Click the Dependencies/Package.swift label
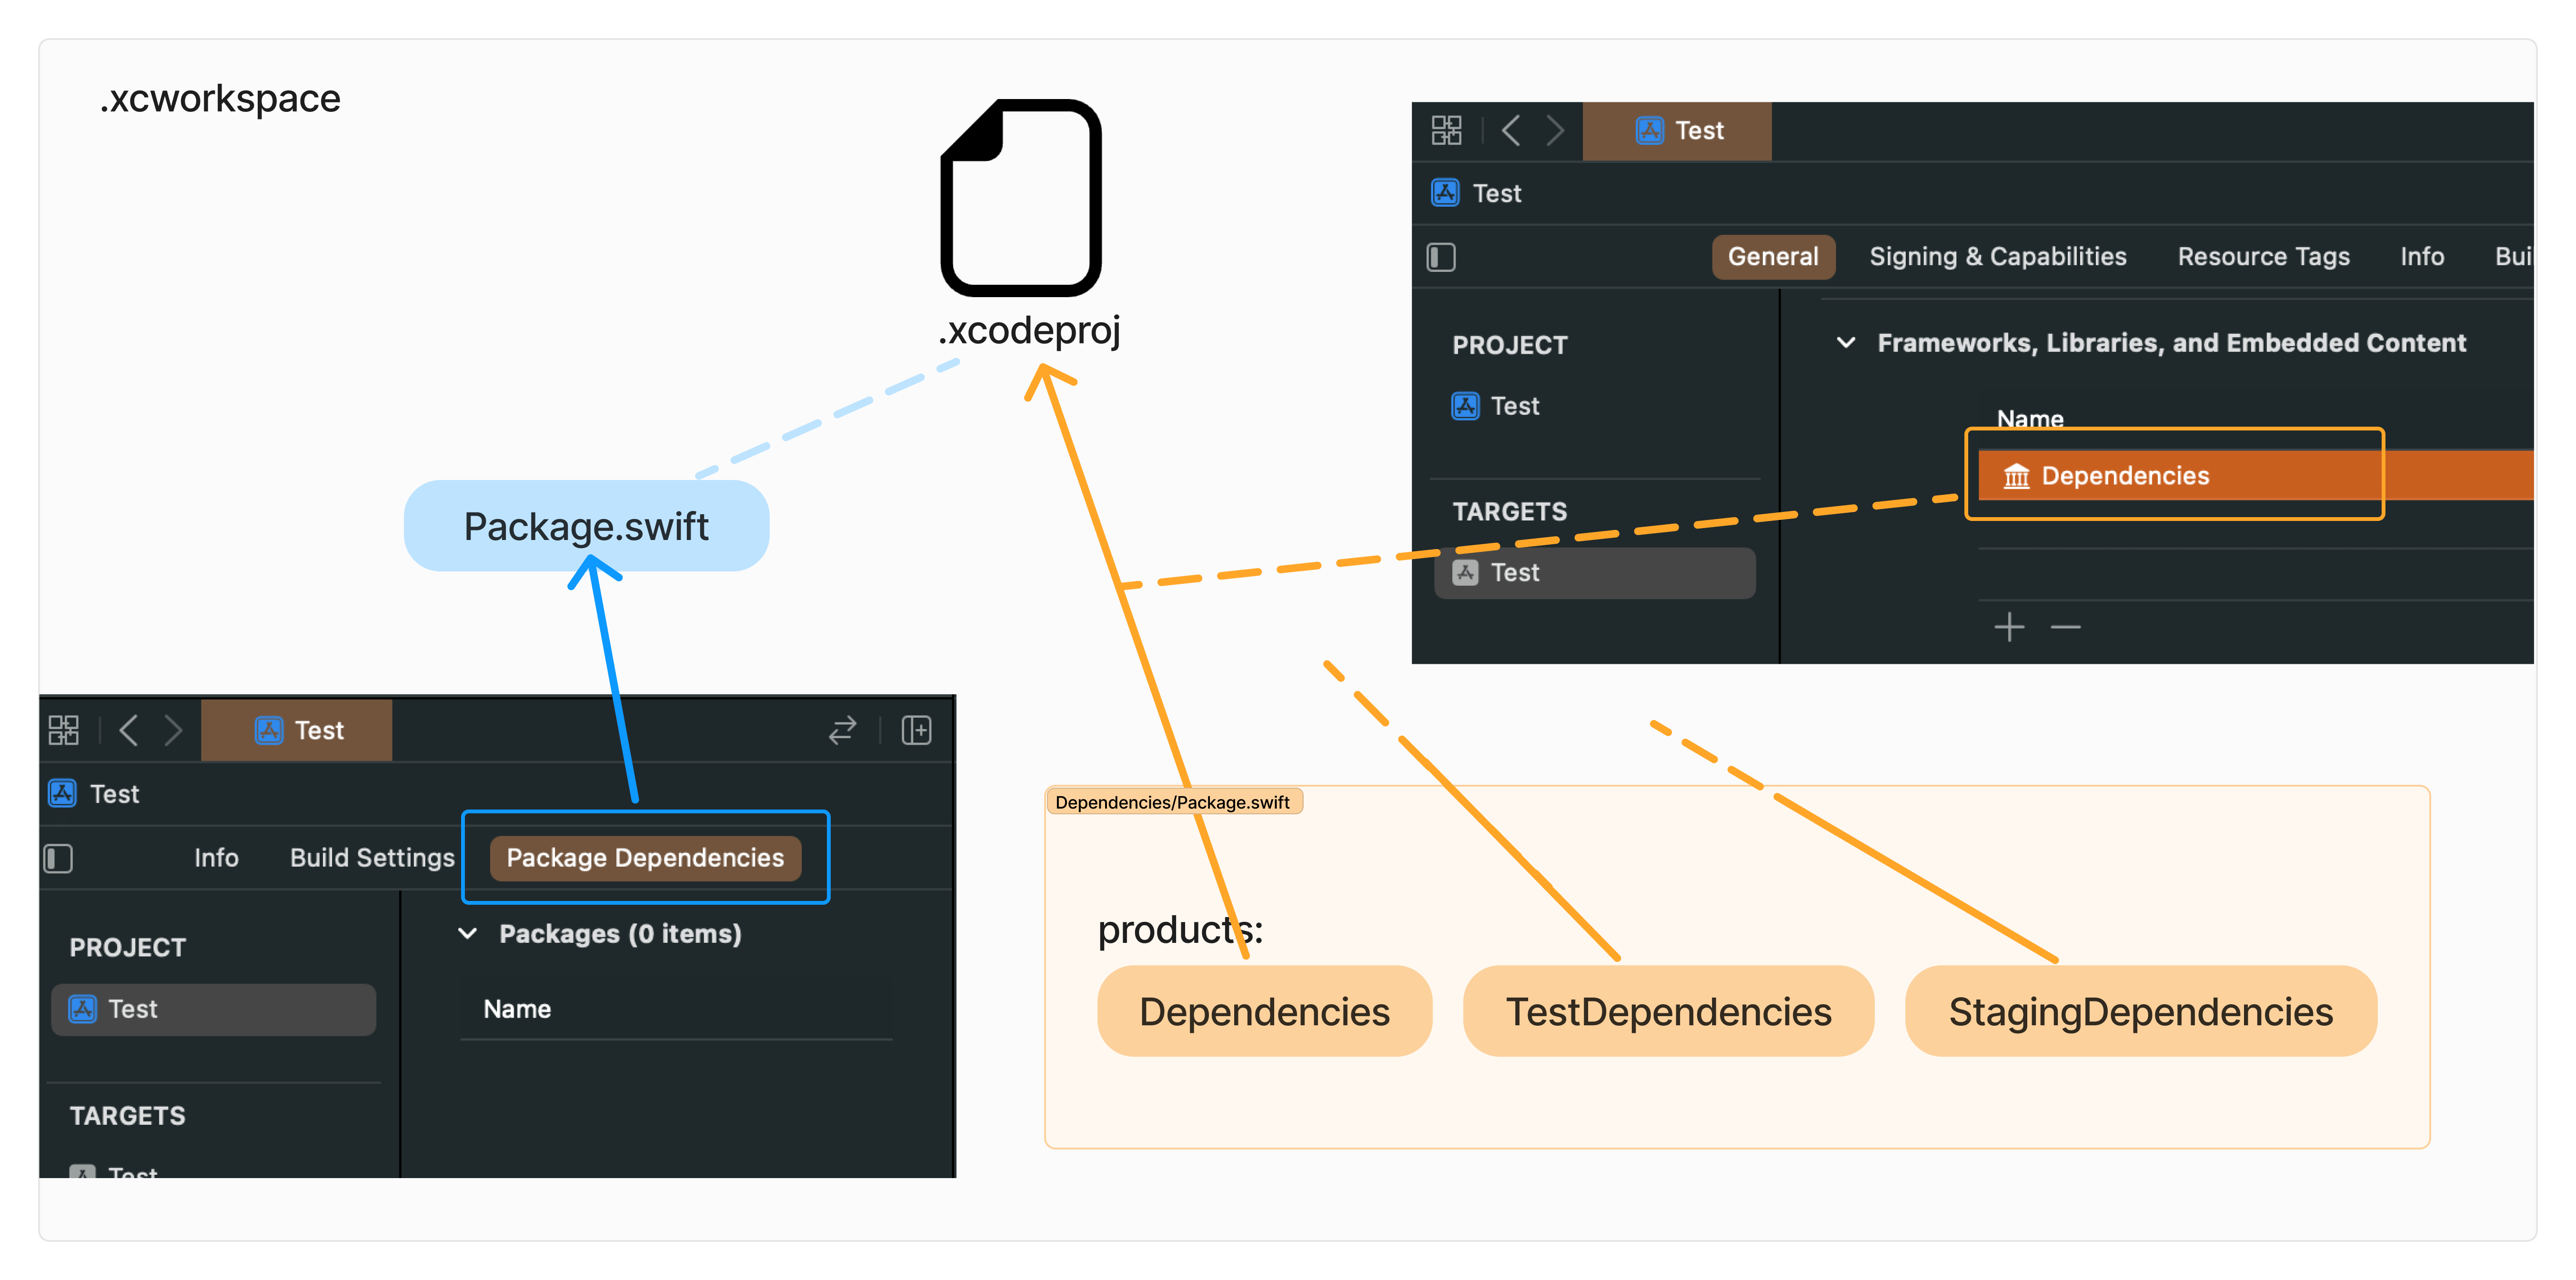 click(x=1173, y=802)
